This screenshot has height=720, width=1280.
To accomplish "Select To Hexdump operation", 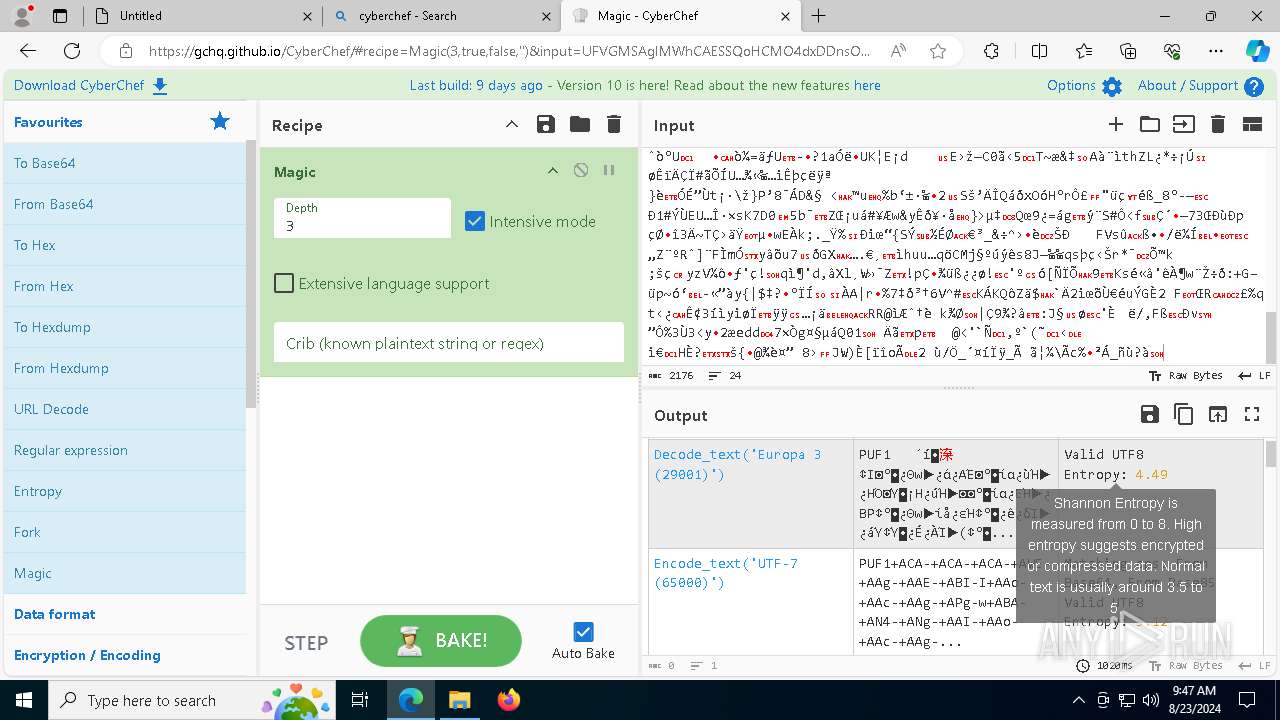I will [x=125, y=327].
